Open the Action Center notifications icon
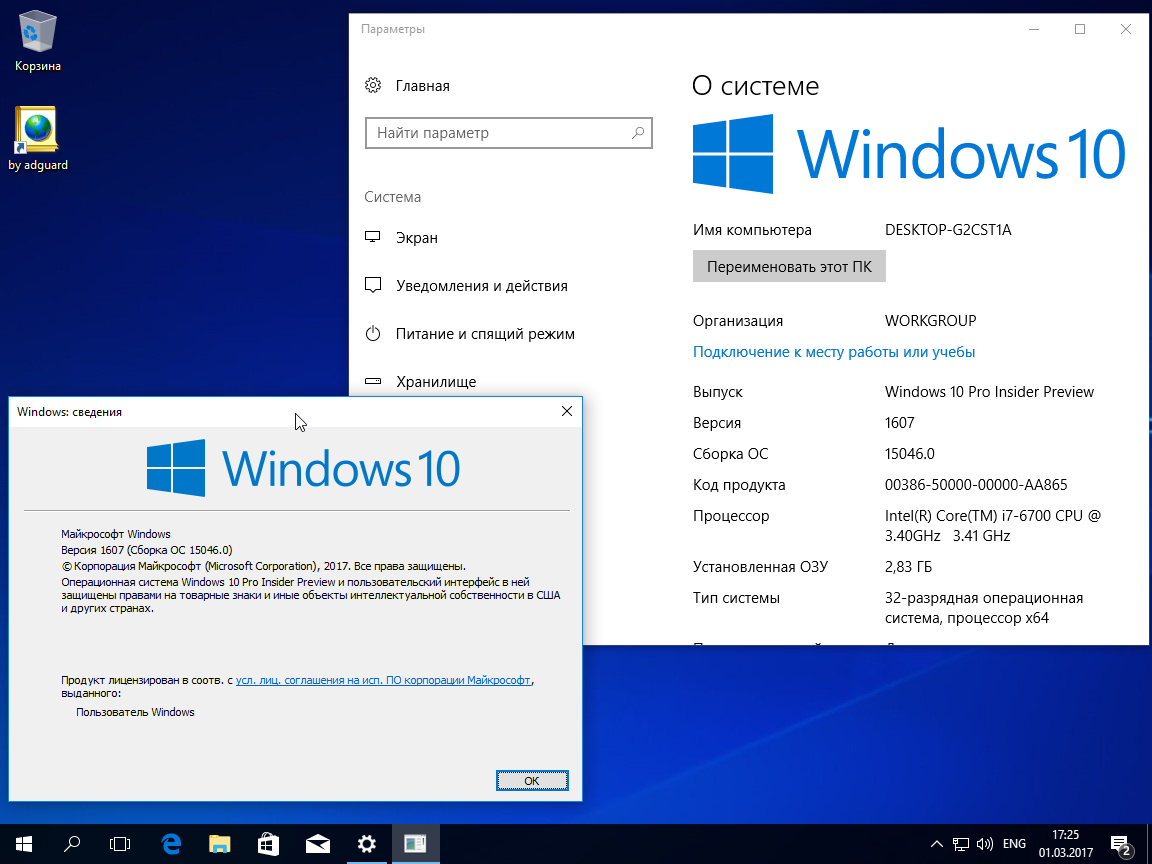1152x864 pixels. (1121, 845)
